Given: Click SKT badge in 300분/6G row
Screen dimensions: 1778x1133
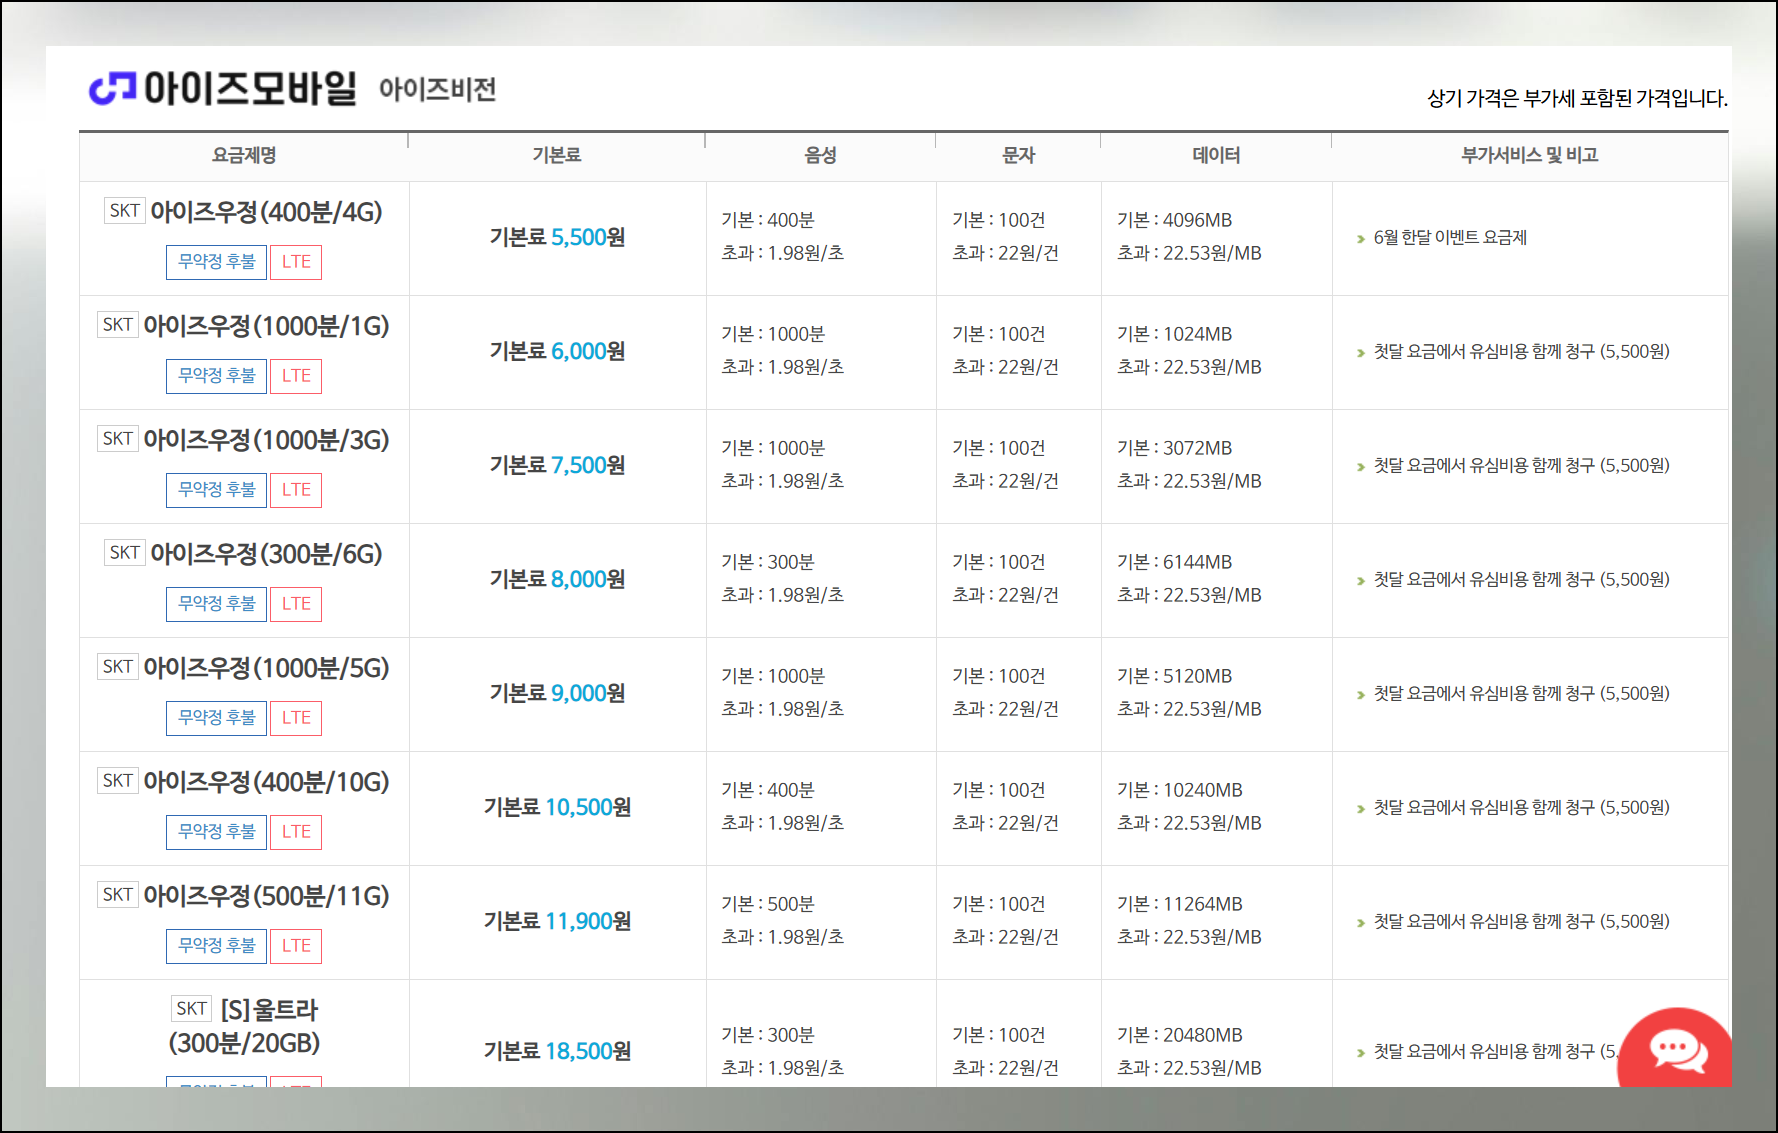Looking at the screenshot, I should 124,553.
